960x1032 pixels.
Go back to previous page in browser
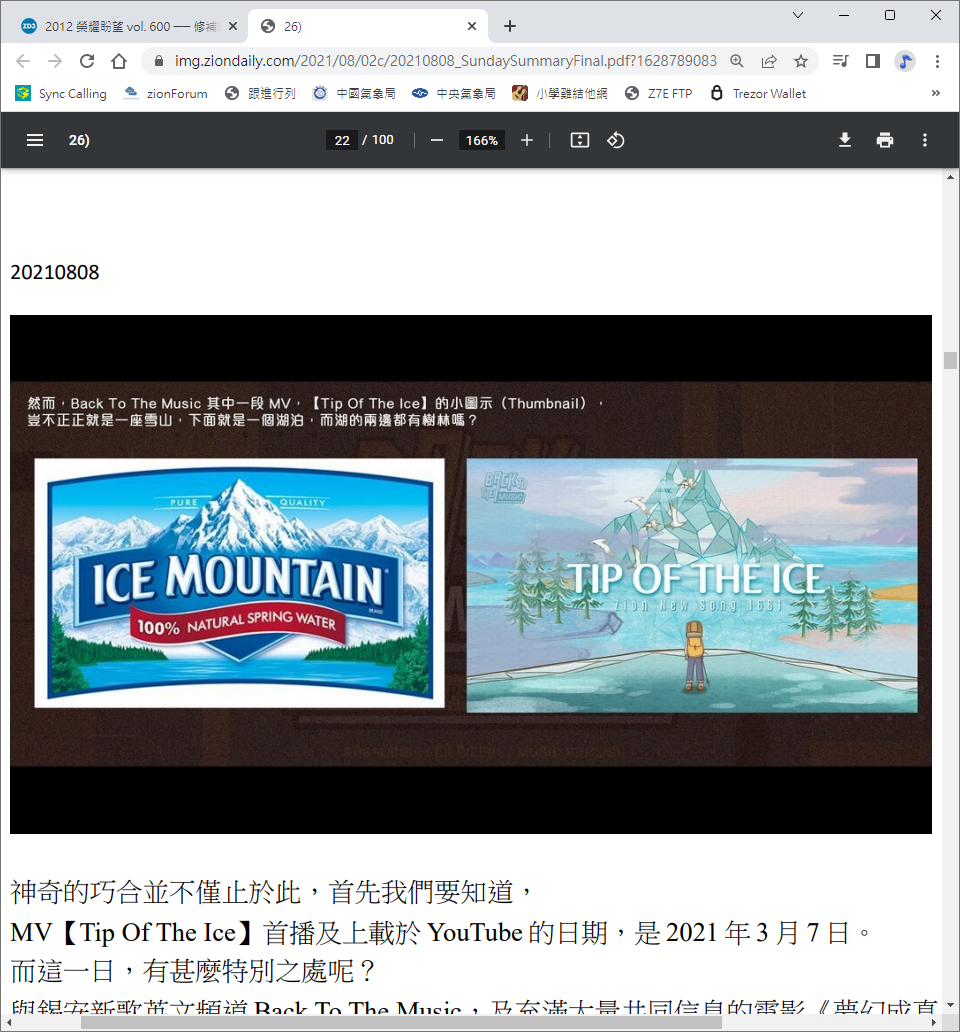[x=23, y=61]
